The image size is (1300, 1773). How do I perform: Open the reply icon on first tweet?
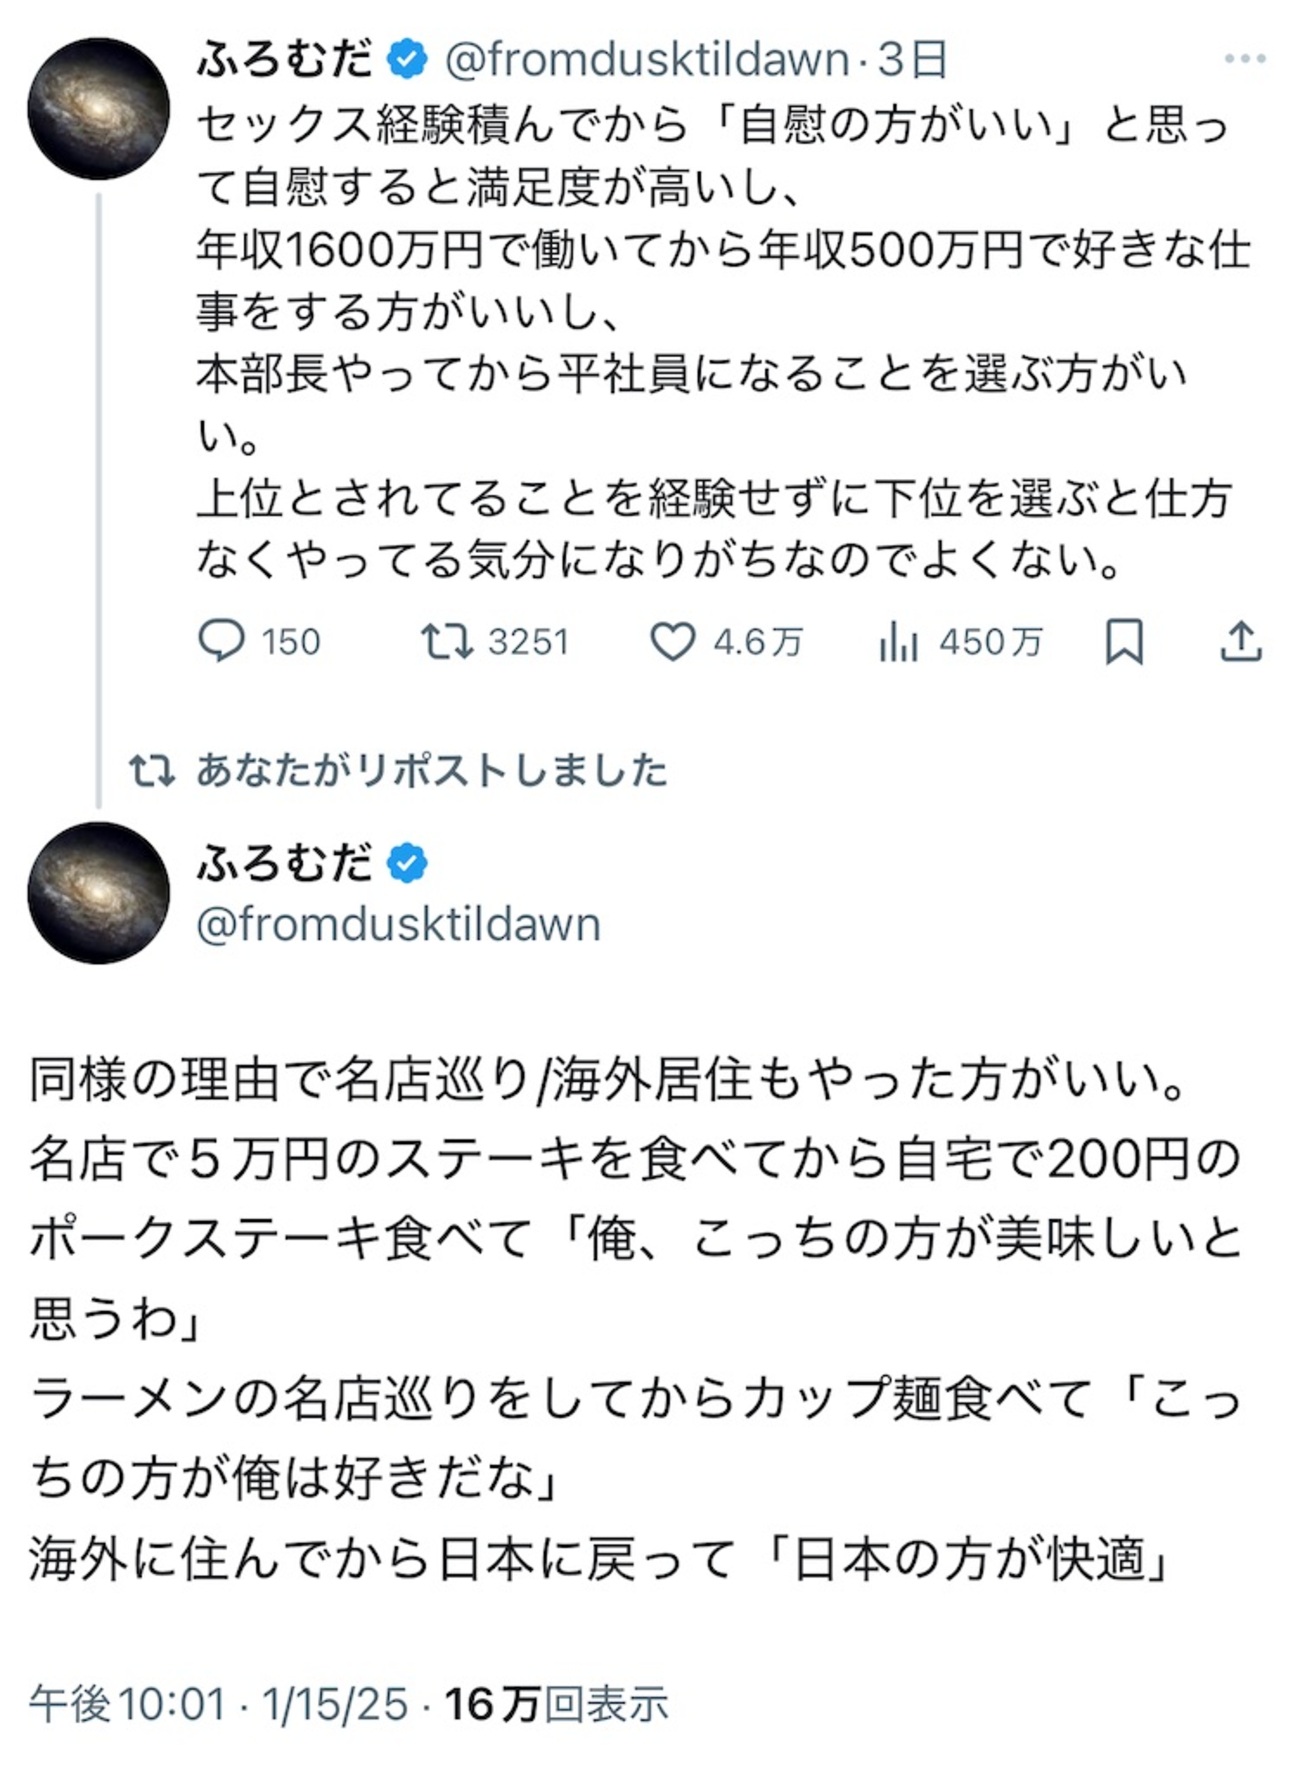click(x=222, y=641)
